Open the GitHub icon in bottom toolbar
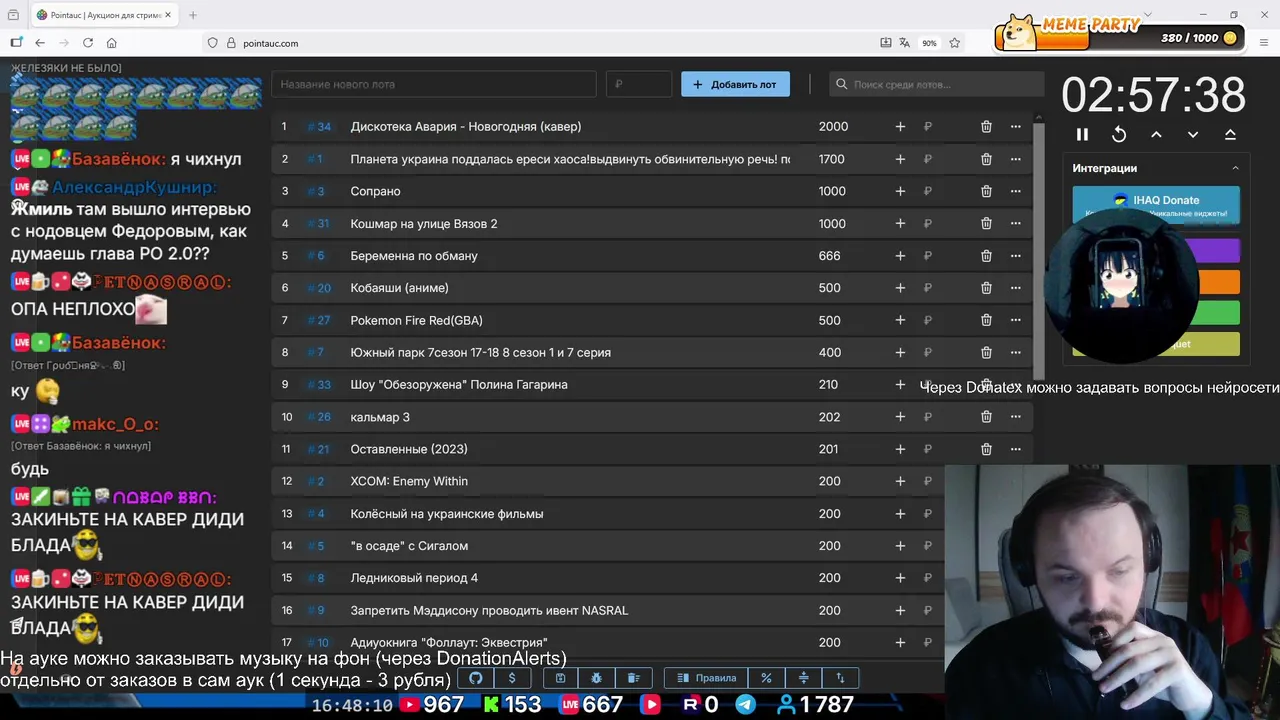The height and width of the screenshot is (720, 1280). click(x=476, y=678)
